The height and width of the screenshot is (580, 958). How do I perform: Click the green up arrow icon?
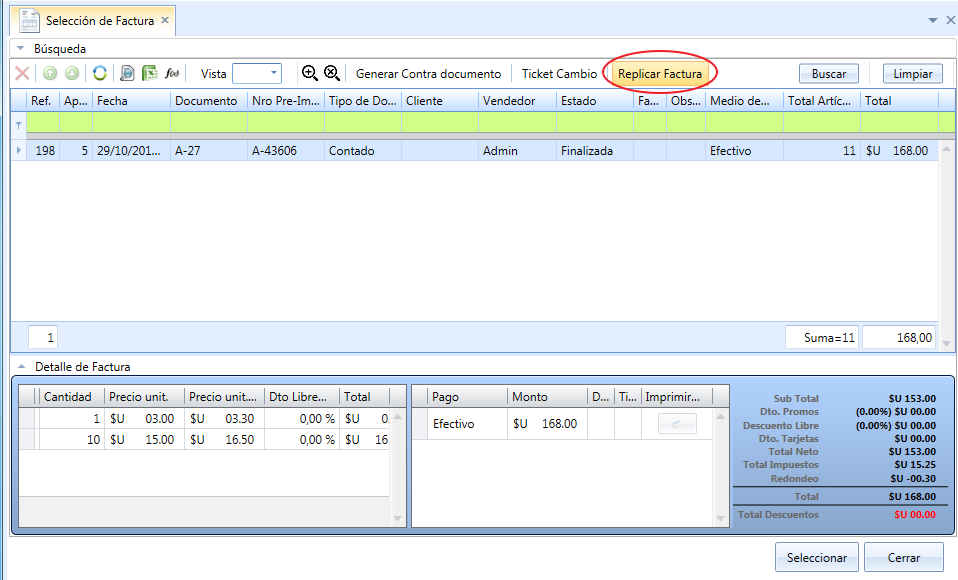pyautogui.click(x=50, y=73)
